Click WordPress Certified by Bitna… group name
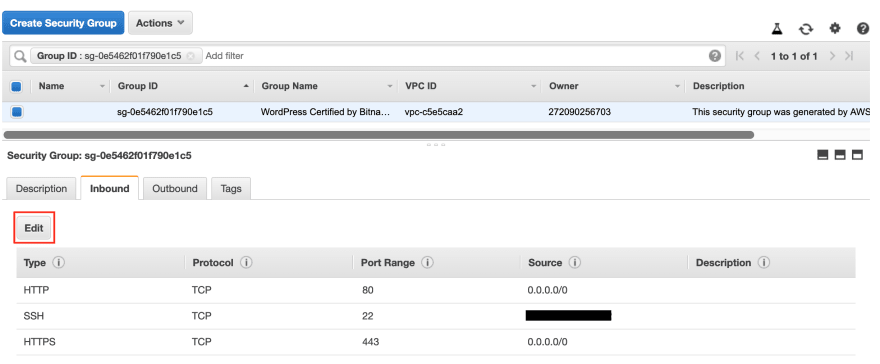Image resolution: width=880 pixels, height=364 pixels. click(x=325, y=112)
